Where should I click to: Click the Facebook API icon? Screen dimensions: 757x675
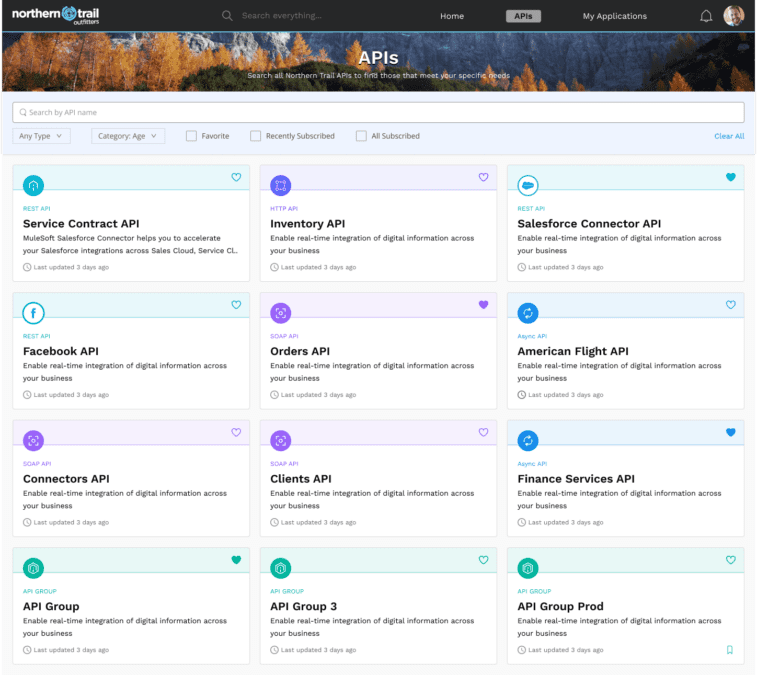coord(33,313)
